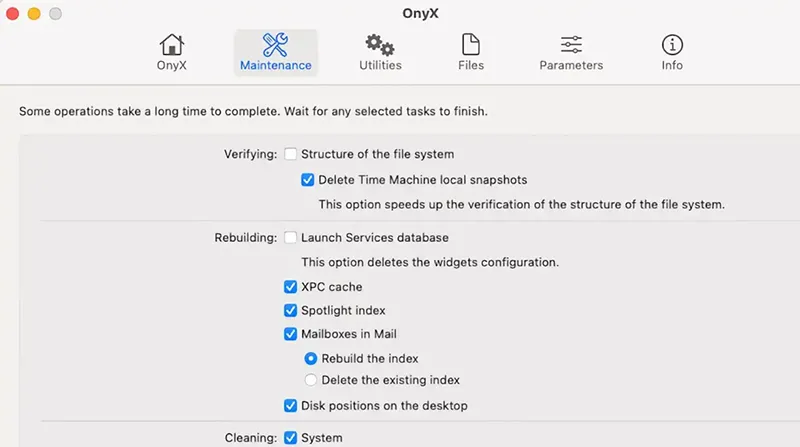The height and width of the screenshot is (447, 800).
Task: Select Rebuild the index radio option
Action: pos(310,359)
